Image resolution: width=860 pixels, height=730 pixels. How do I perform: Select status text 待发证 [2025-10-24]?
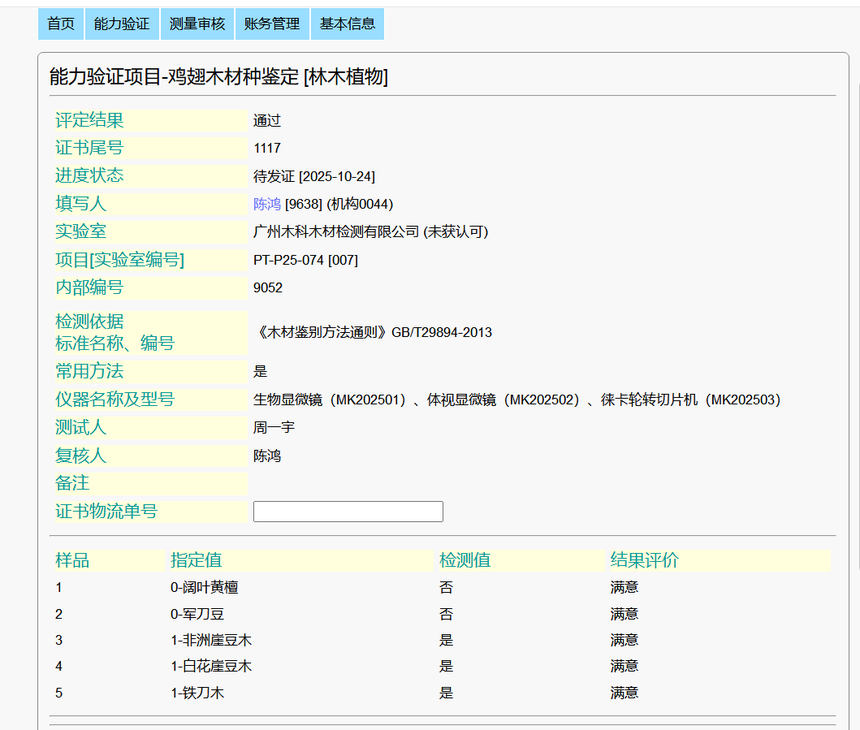click(314, 176)
